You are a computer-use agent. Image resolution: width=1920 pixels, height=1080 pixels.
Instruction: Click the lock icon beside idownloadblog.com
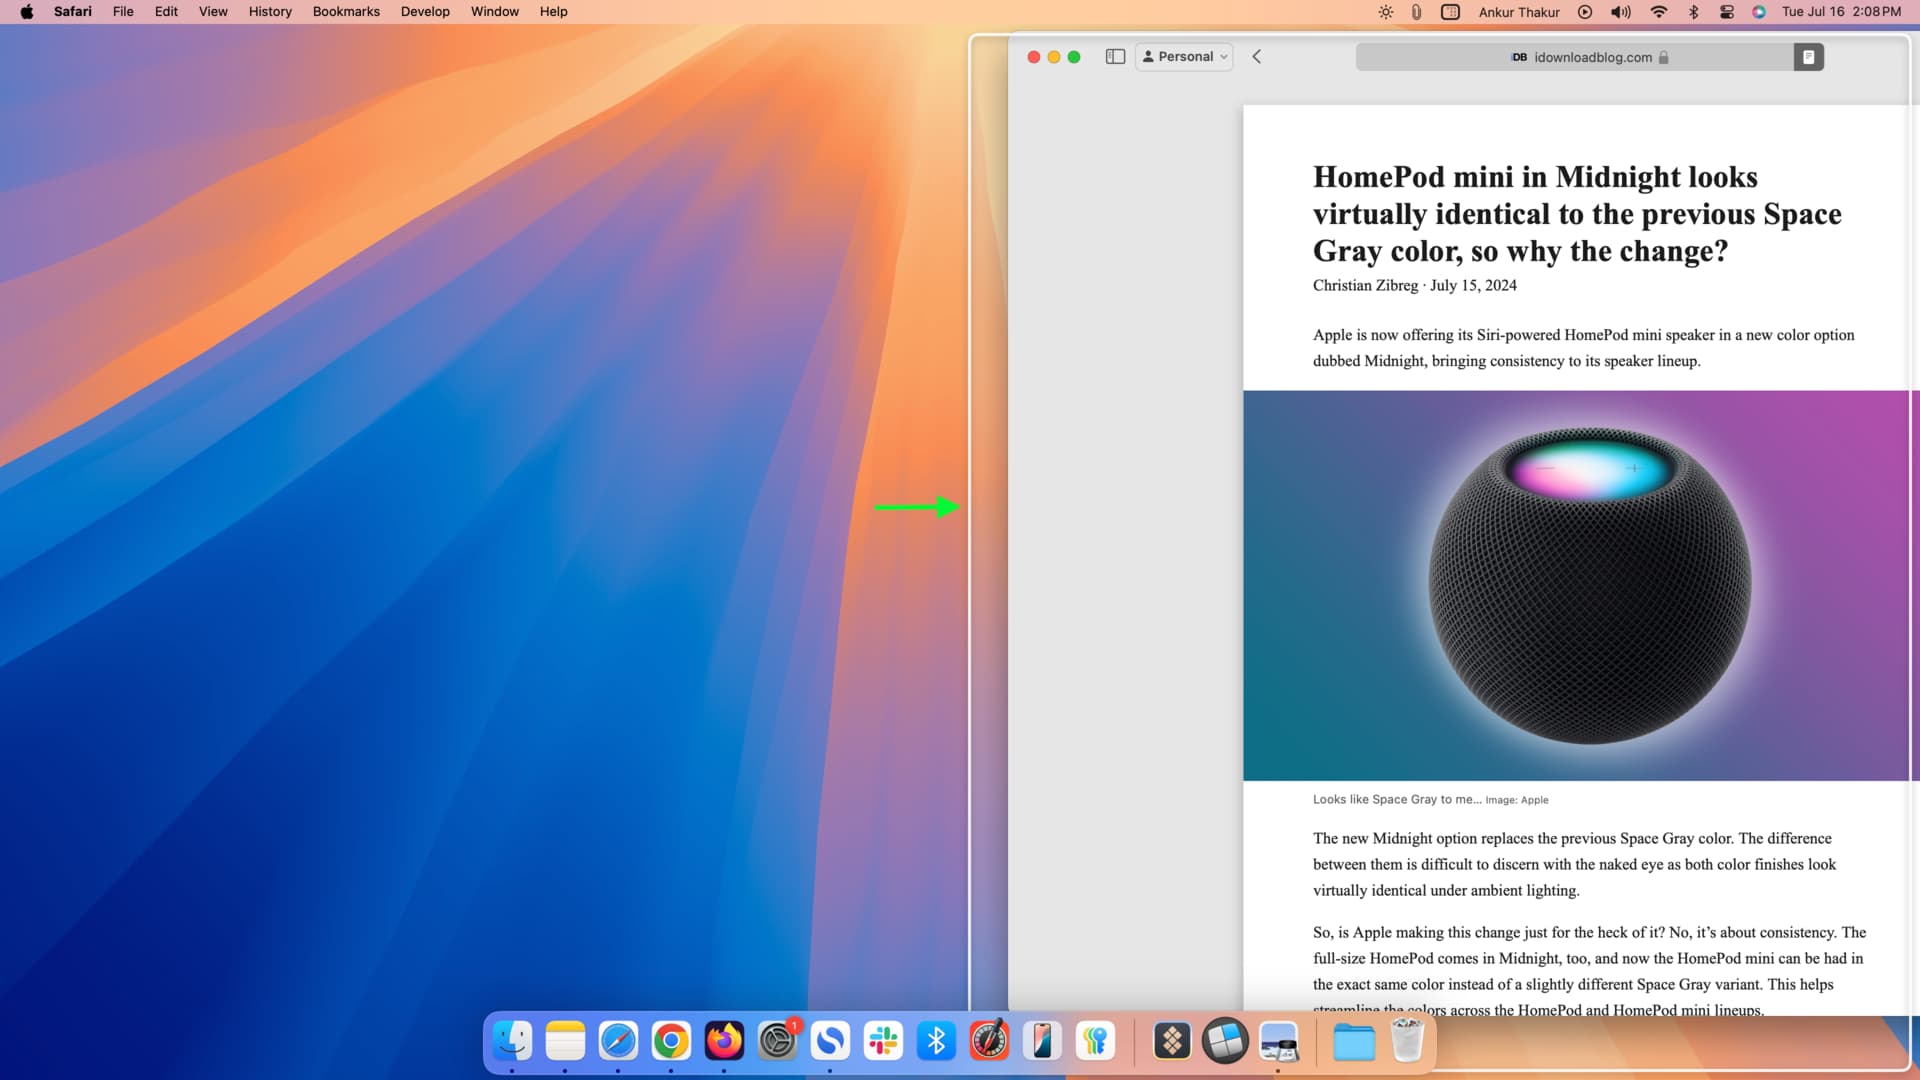tap(1663, 57)
